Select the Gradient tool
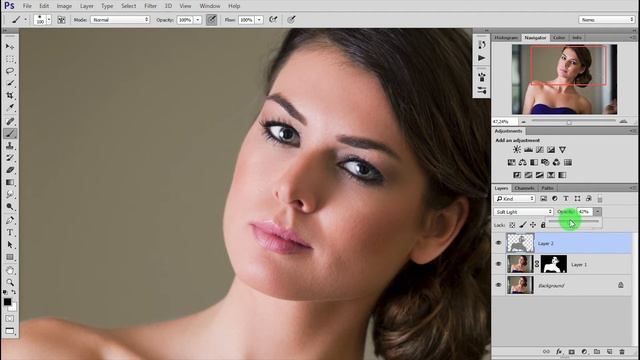640x360 pixels. point(10,182)
